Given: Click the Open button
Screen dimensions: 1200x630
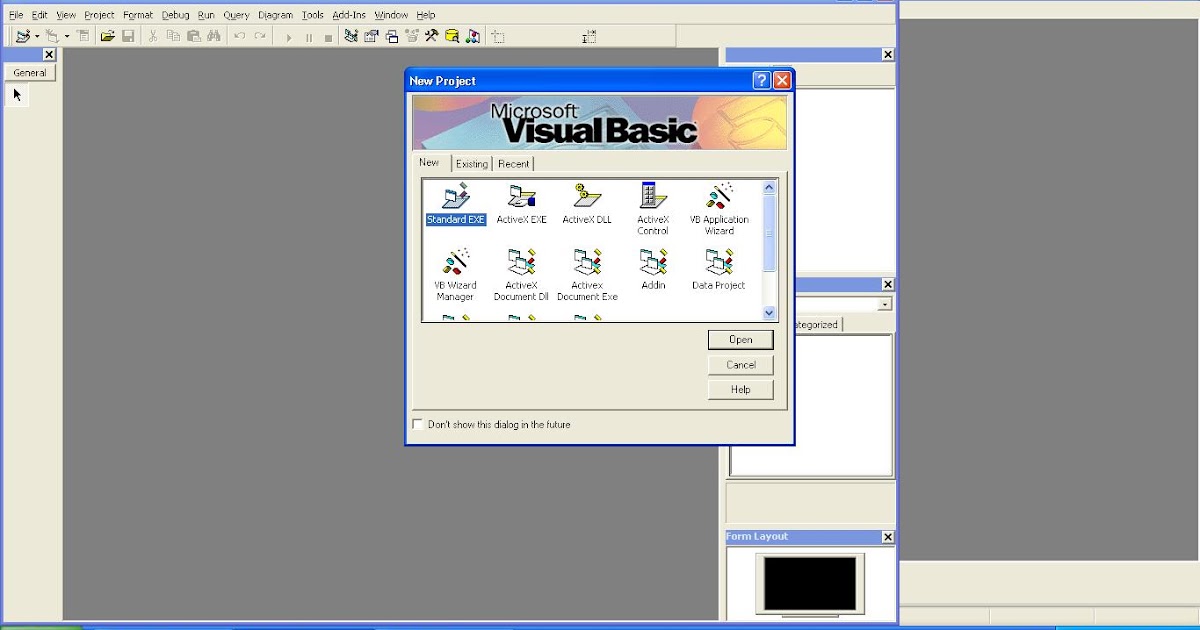Looking at the screenshot, I should pyautogui.click(x=740, y=340).
